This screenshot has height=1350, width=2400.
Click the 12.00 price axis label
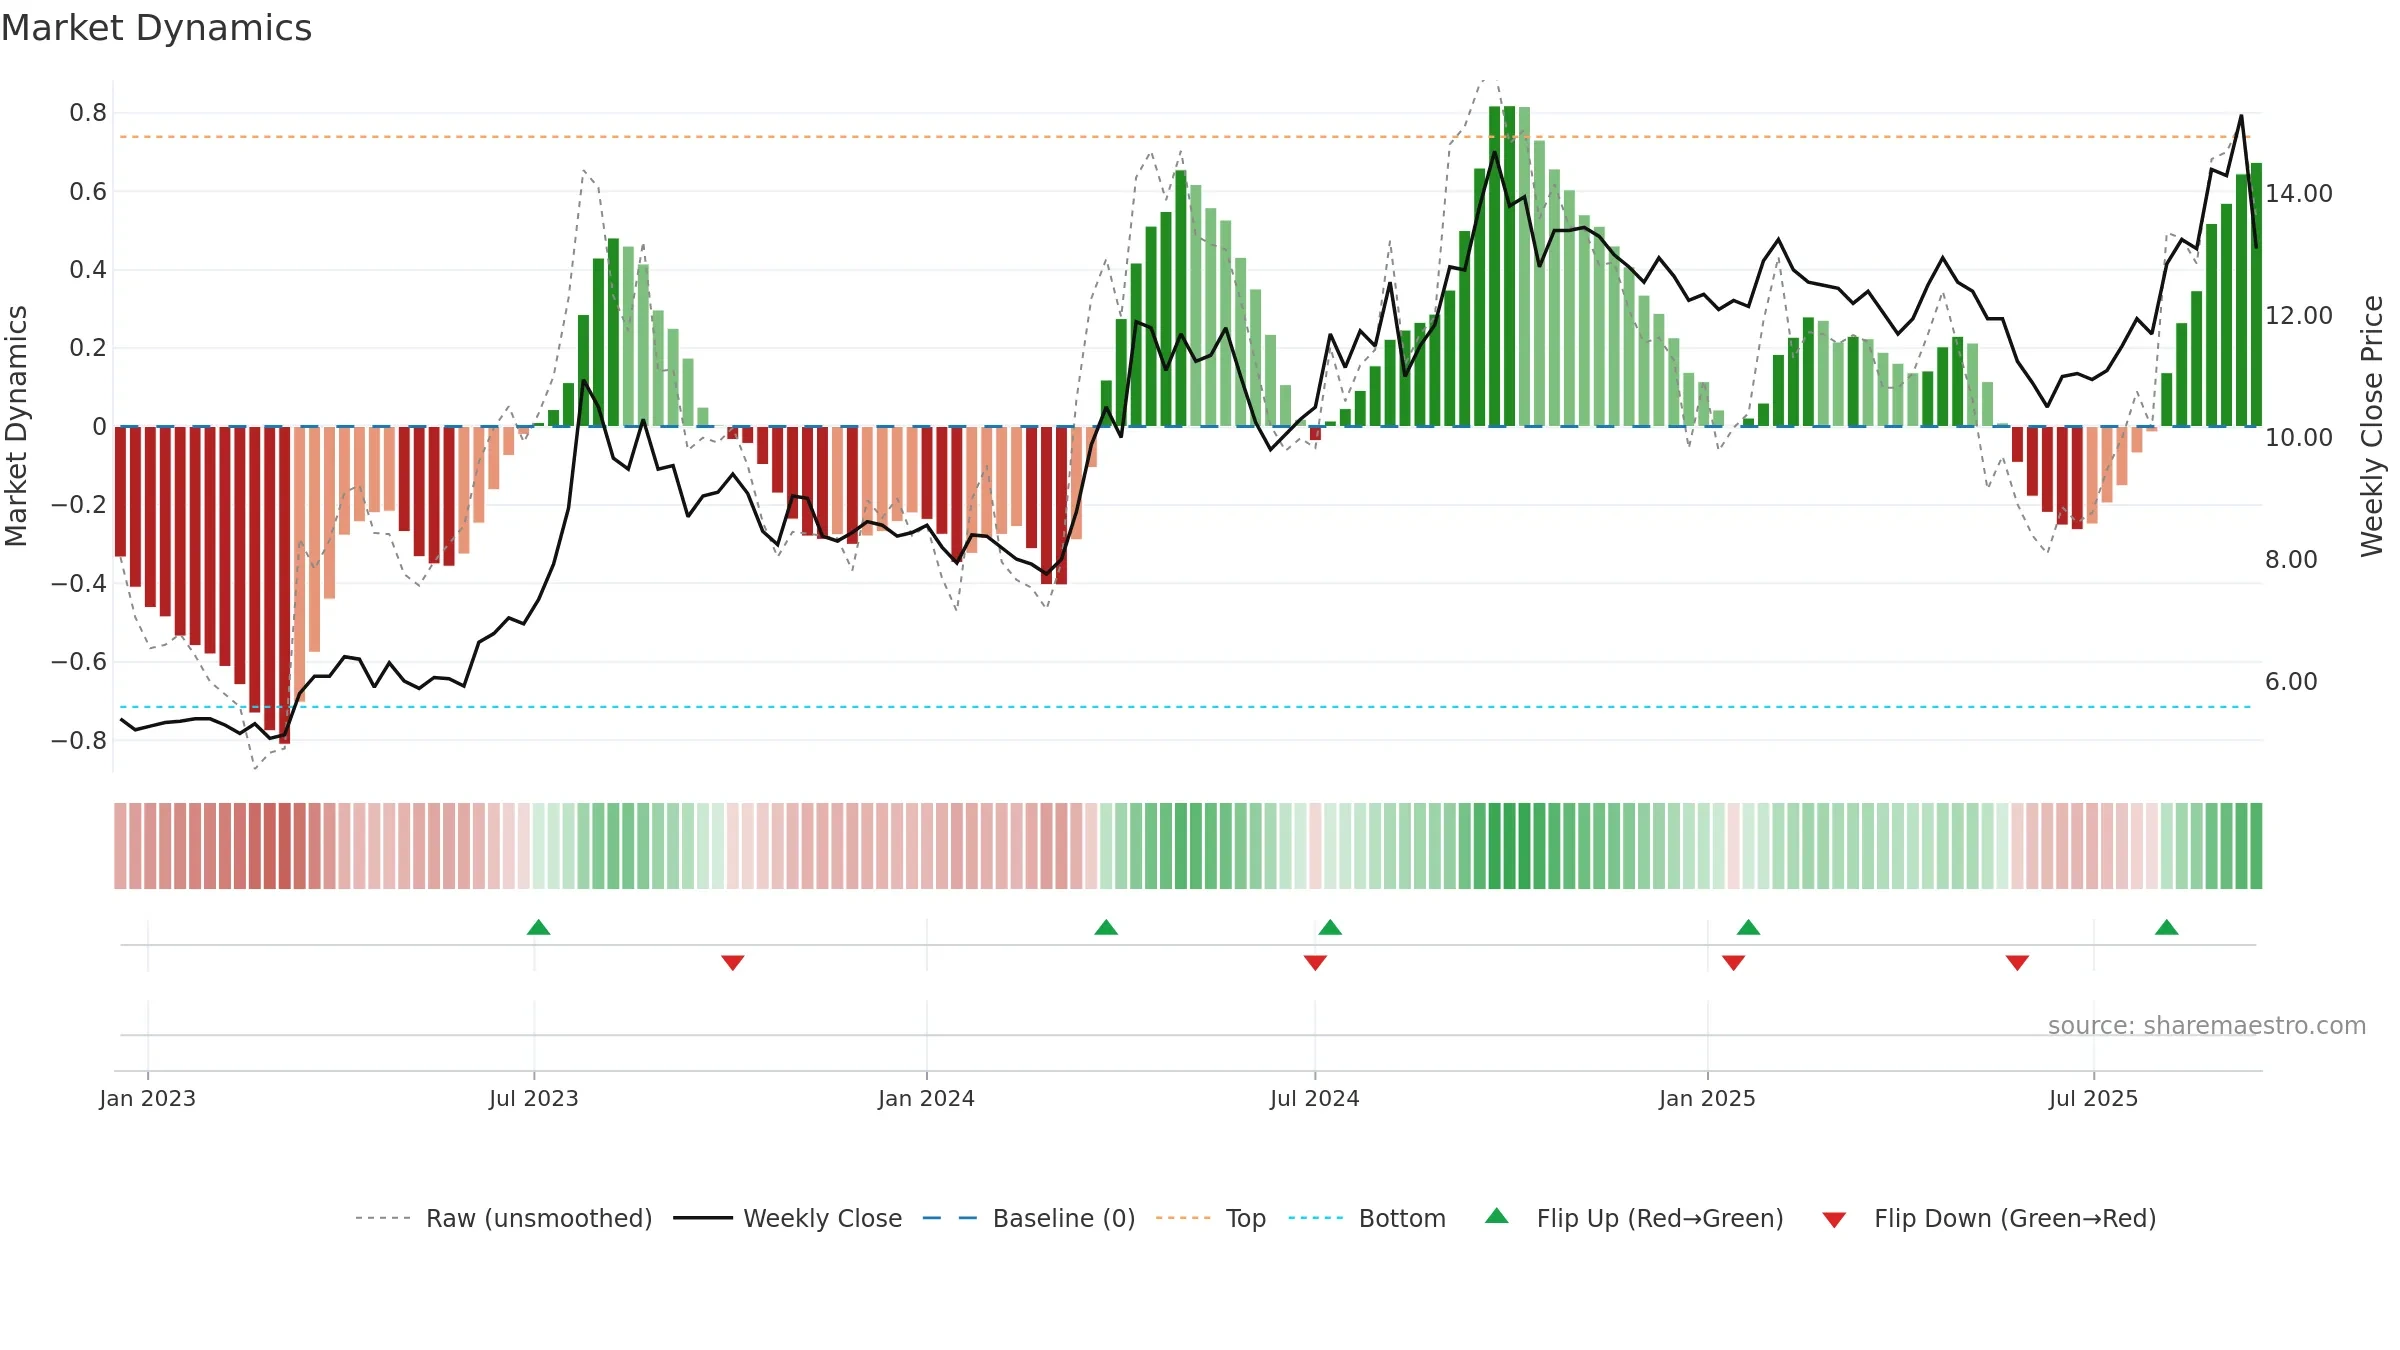click(2299, 315)
